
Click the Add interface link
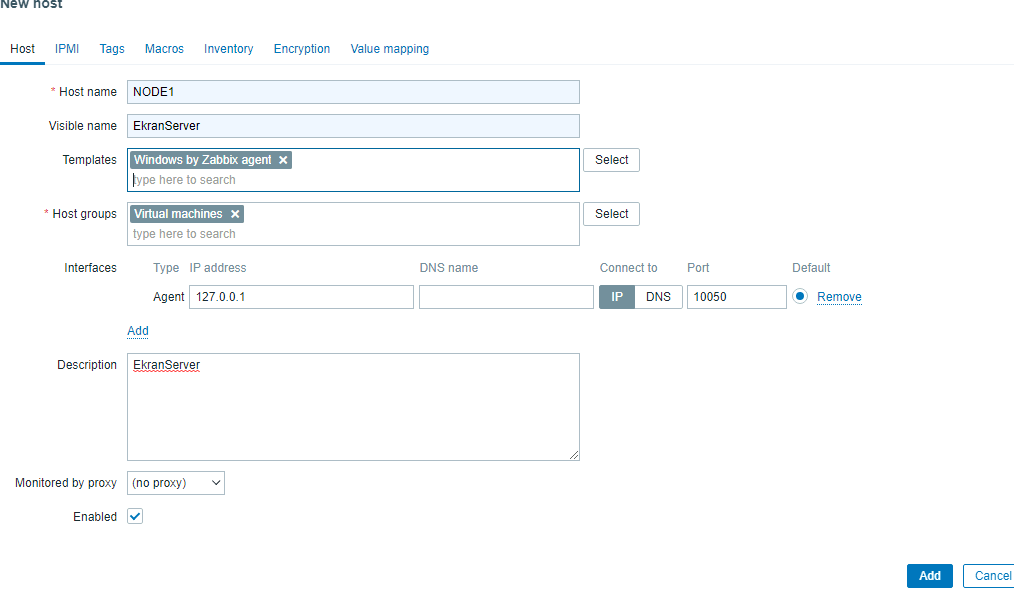point(138,331)
